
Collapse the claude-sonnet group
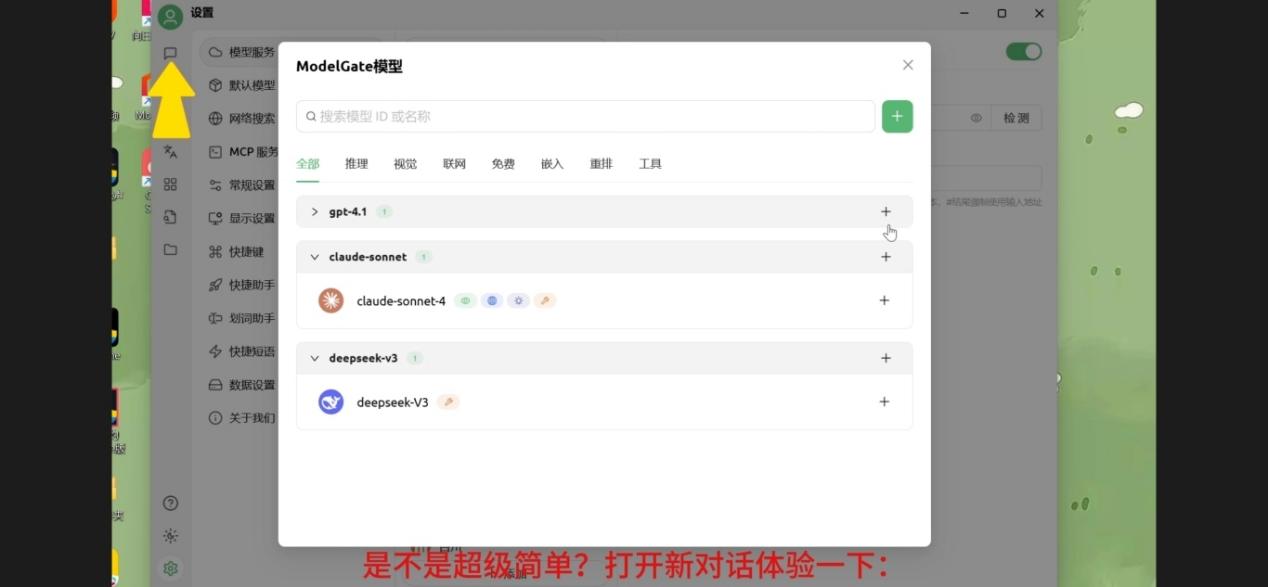(314, 257)
